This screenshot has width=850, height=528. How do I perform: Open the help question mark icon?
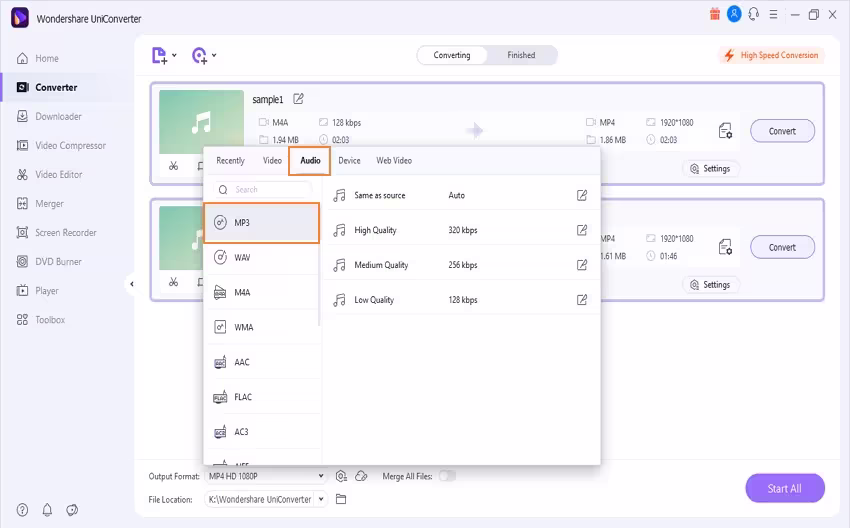(22, 510)
